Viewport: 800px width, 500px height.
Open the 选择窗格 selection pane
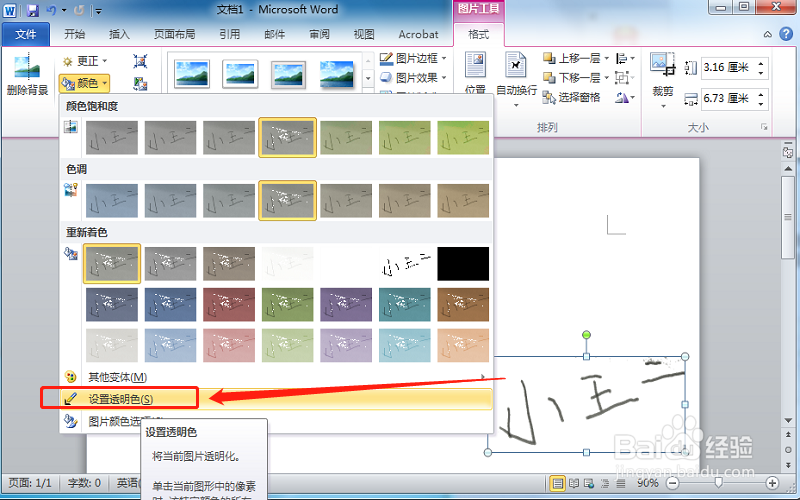571,97
